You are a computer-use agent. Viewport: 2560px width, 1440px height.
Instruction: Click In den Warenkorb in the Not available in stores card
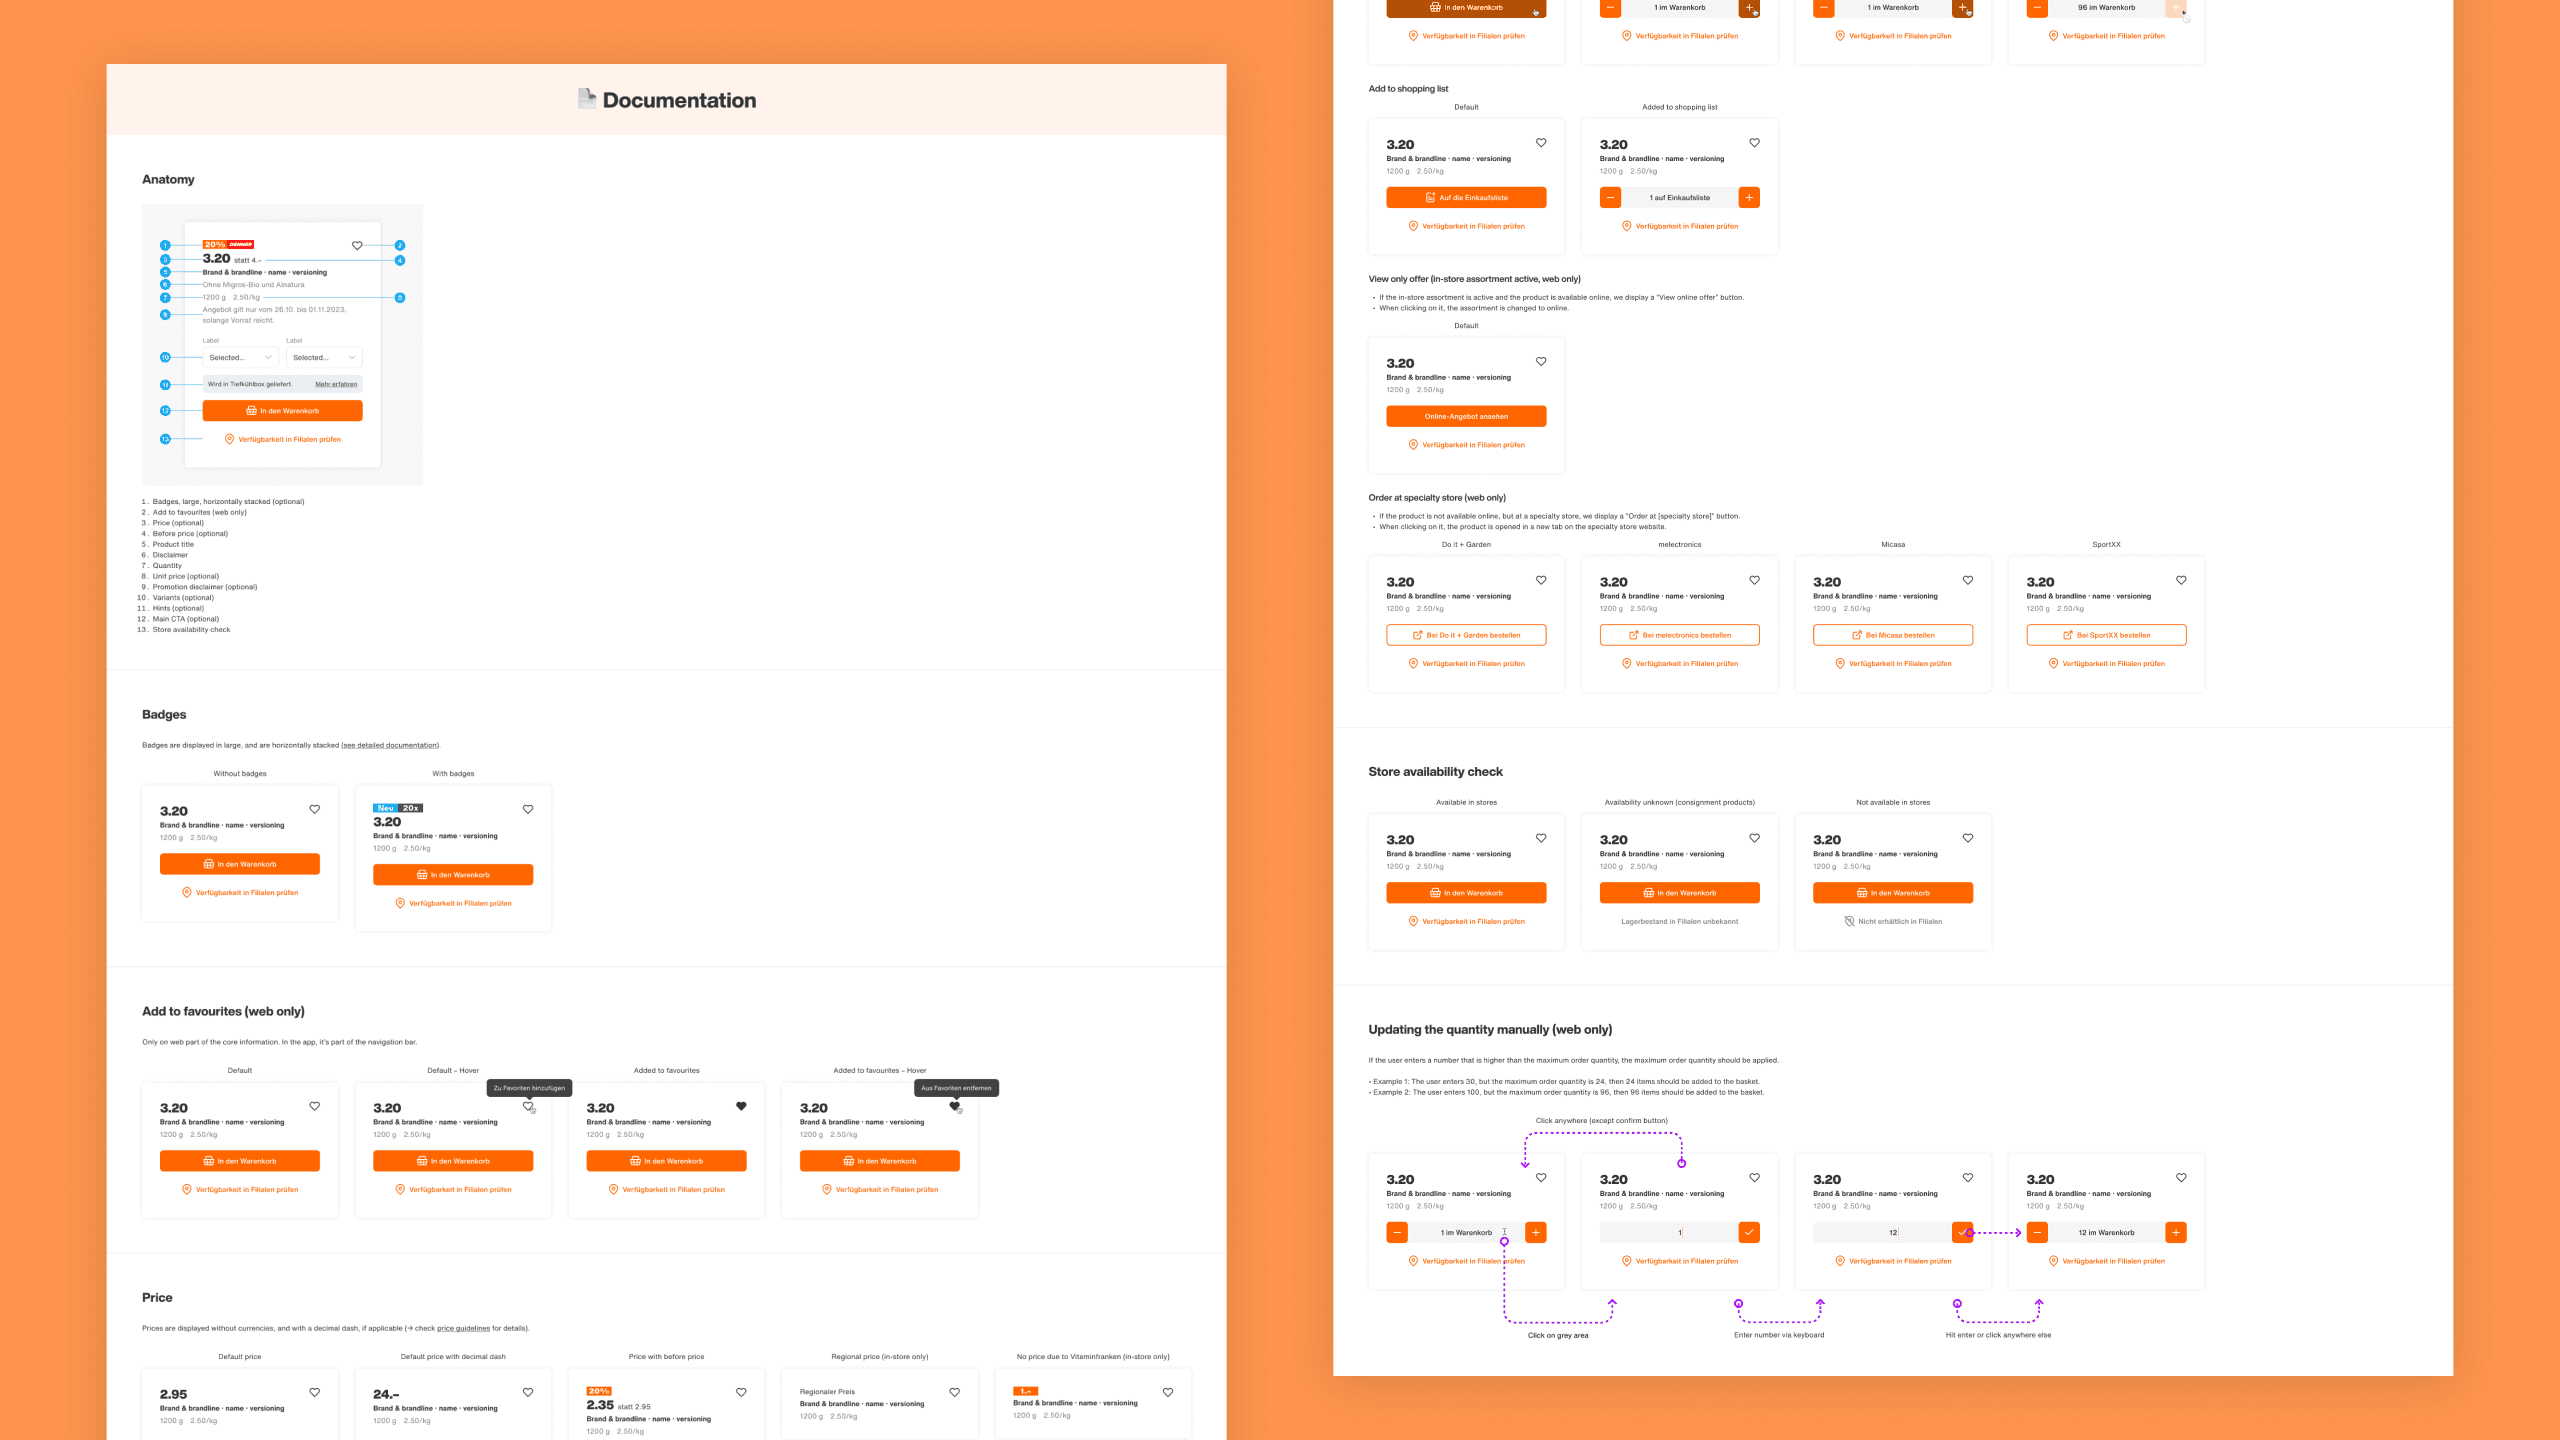1893,893
